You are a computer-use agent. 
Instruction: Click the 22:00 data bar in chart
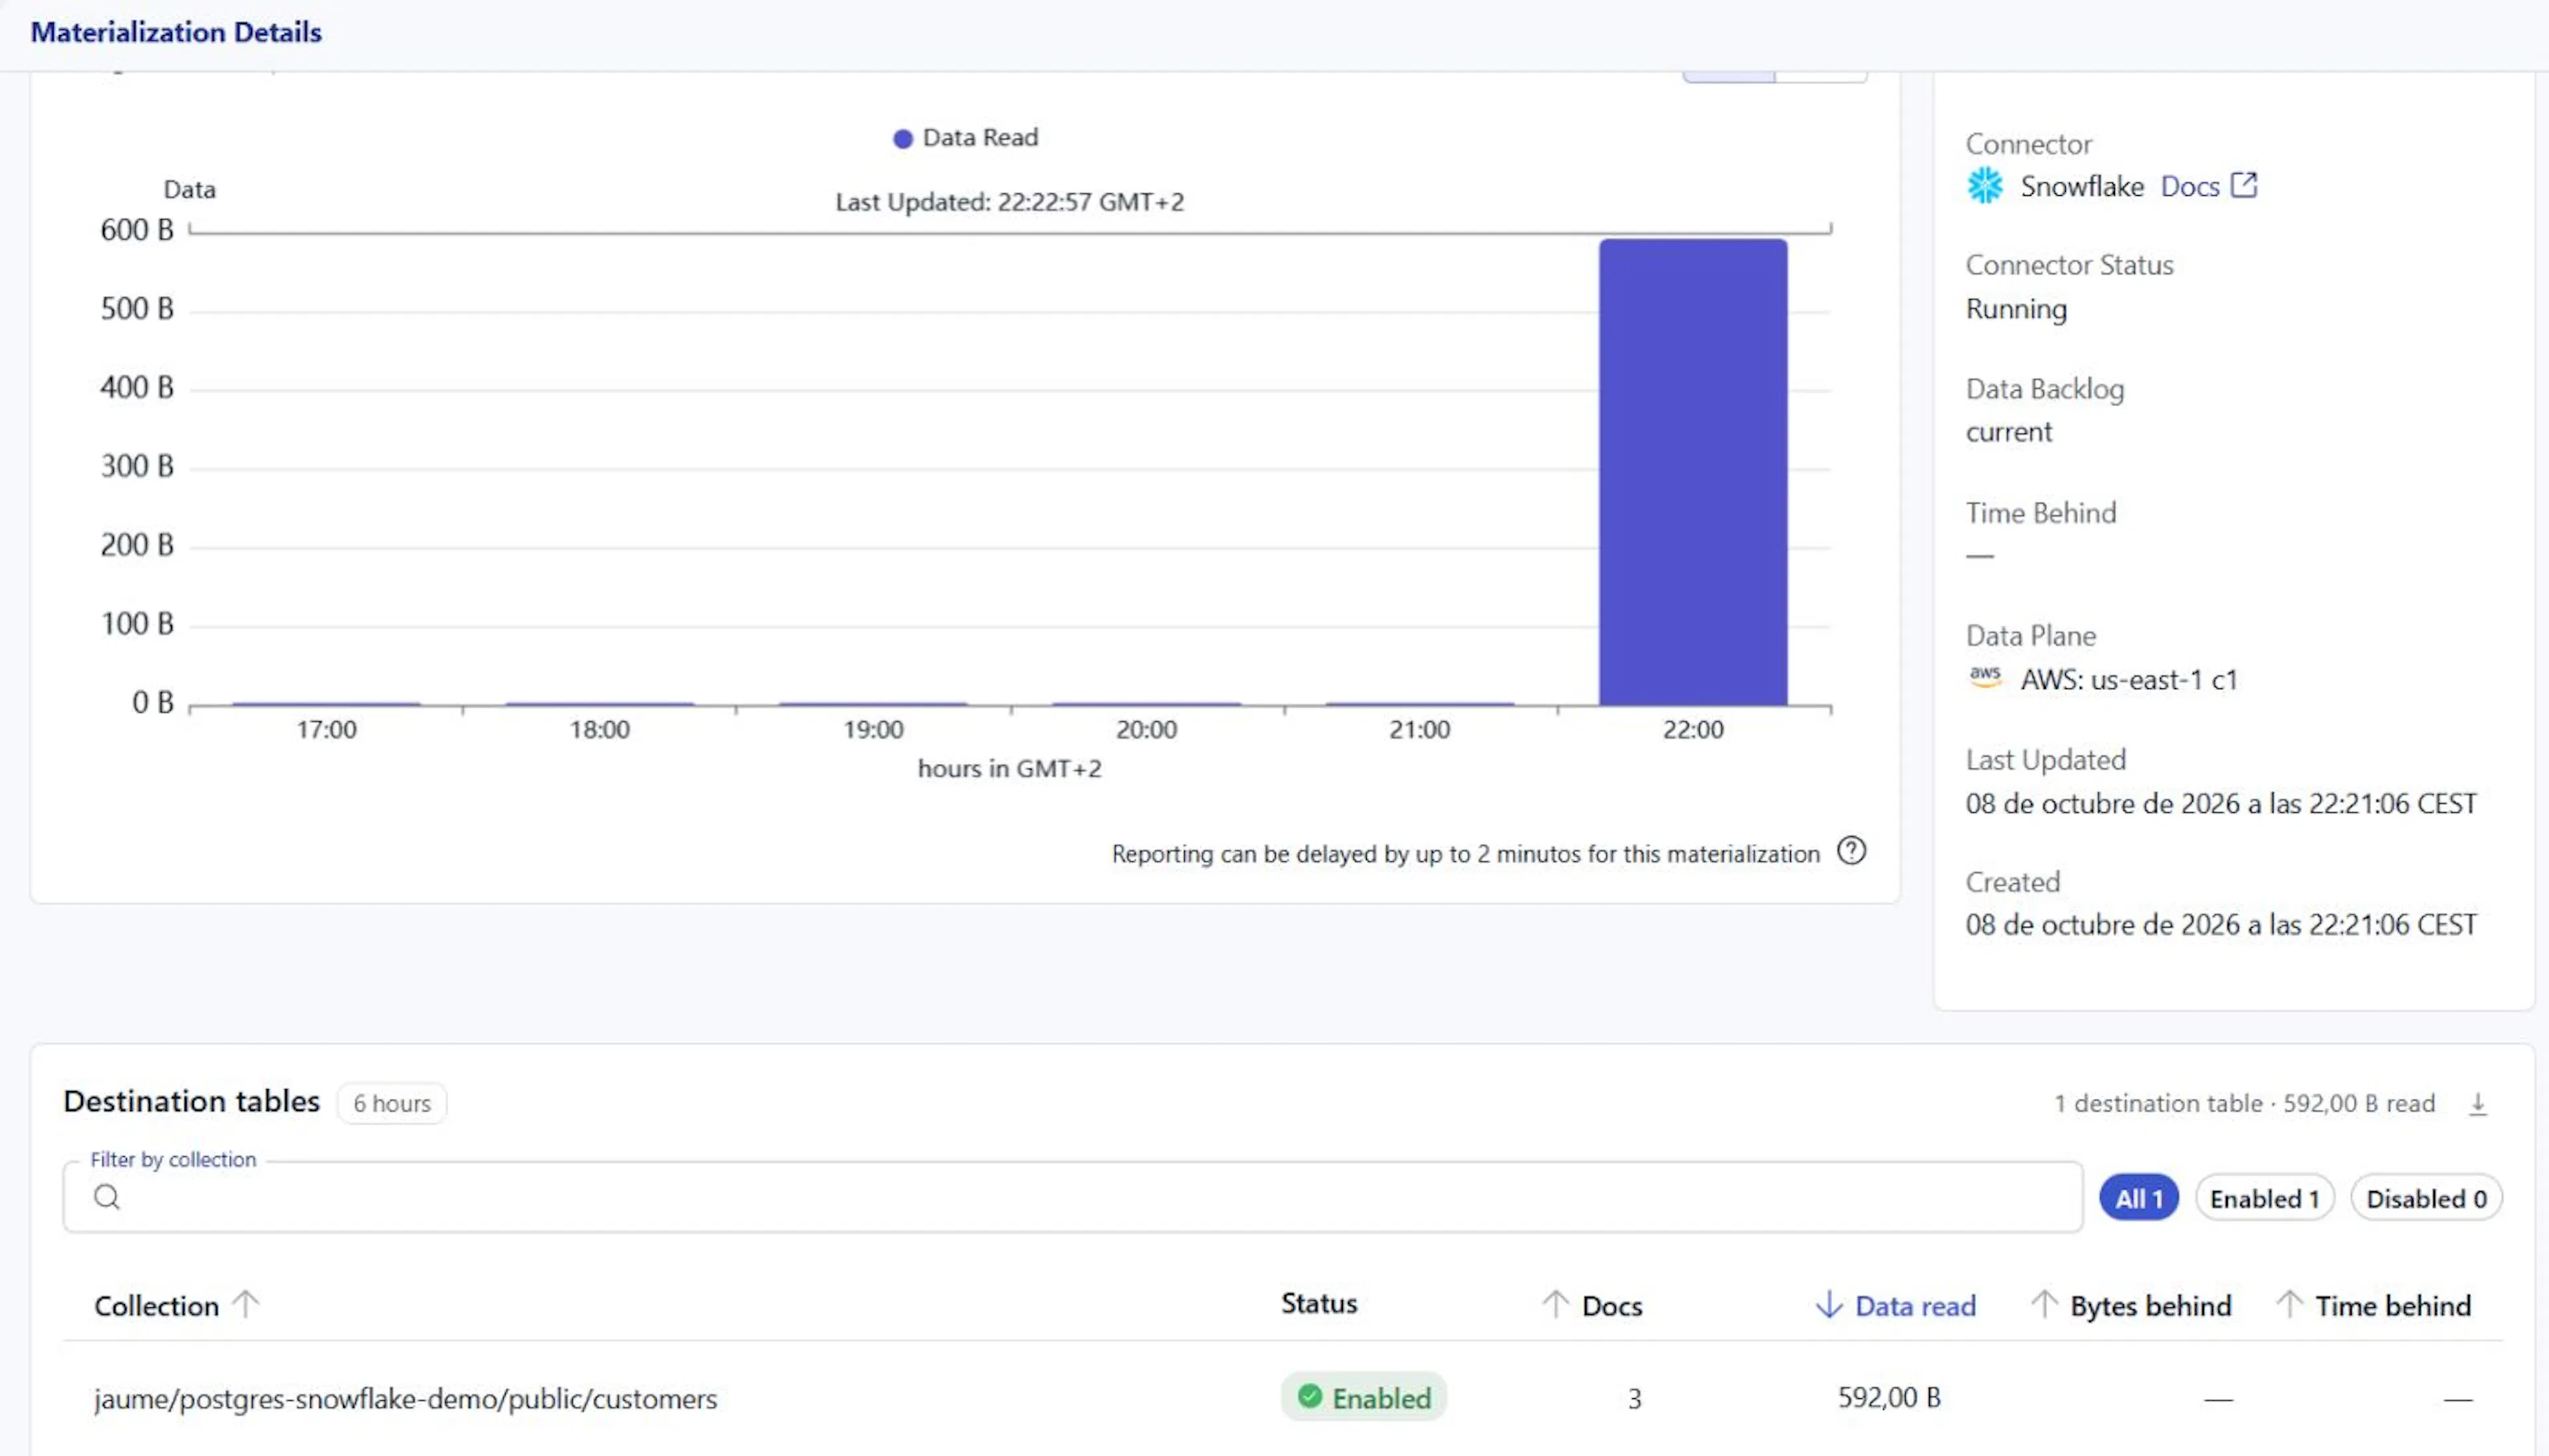[1692, 472]
